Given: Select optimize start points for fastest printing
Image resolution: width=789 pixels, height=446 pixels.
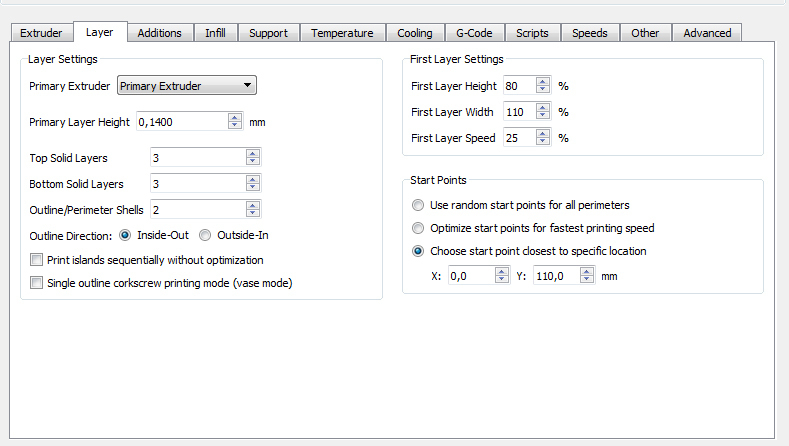Looking at the screenshot, I should click(x=419, y=228).
